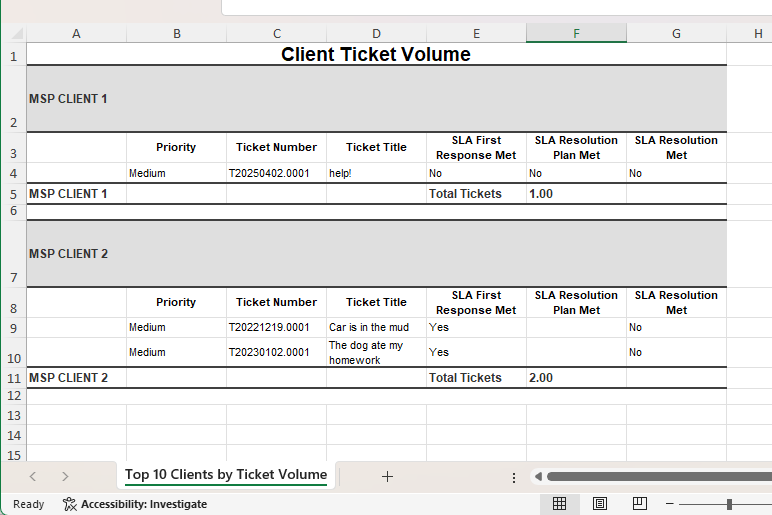Click The dog ate my homework cell

(376, 353)
